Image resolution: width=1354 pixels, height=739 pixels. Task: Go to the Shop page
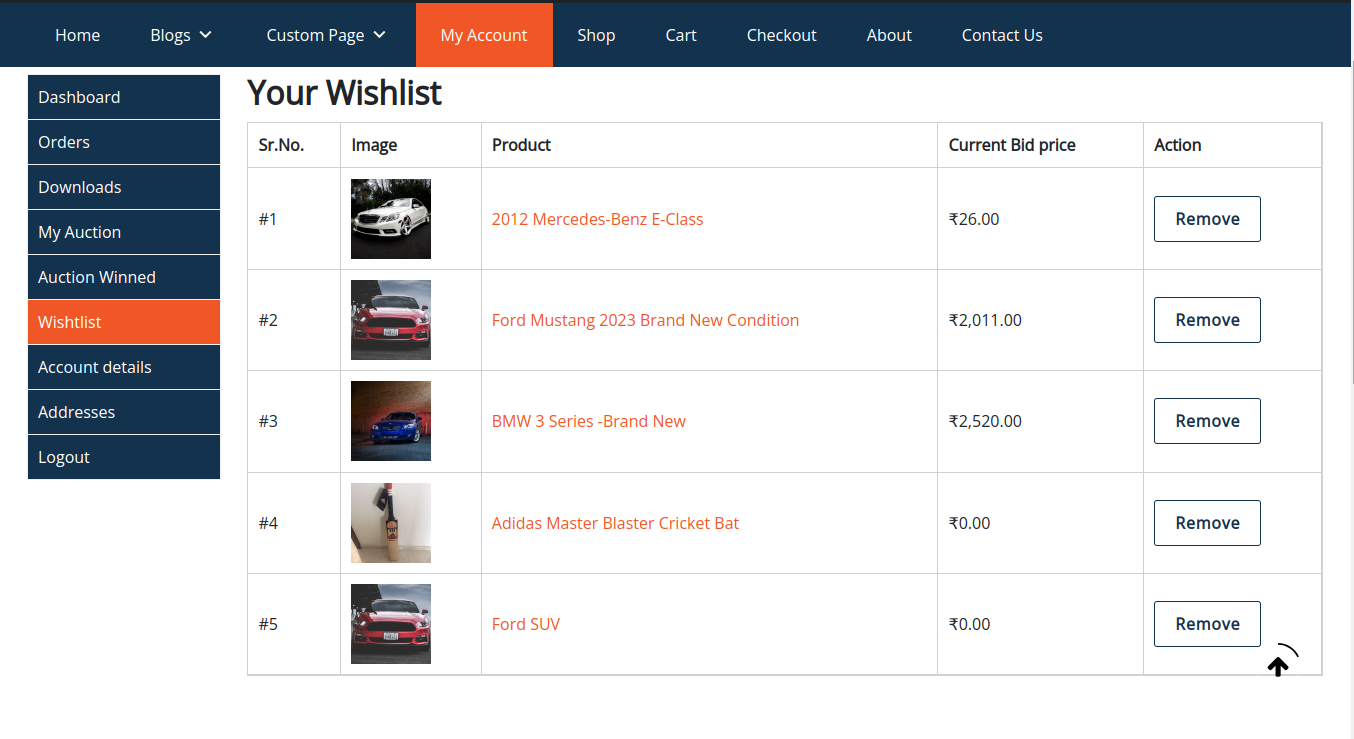tap(596, 35)
